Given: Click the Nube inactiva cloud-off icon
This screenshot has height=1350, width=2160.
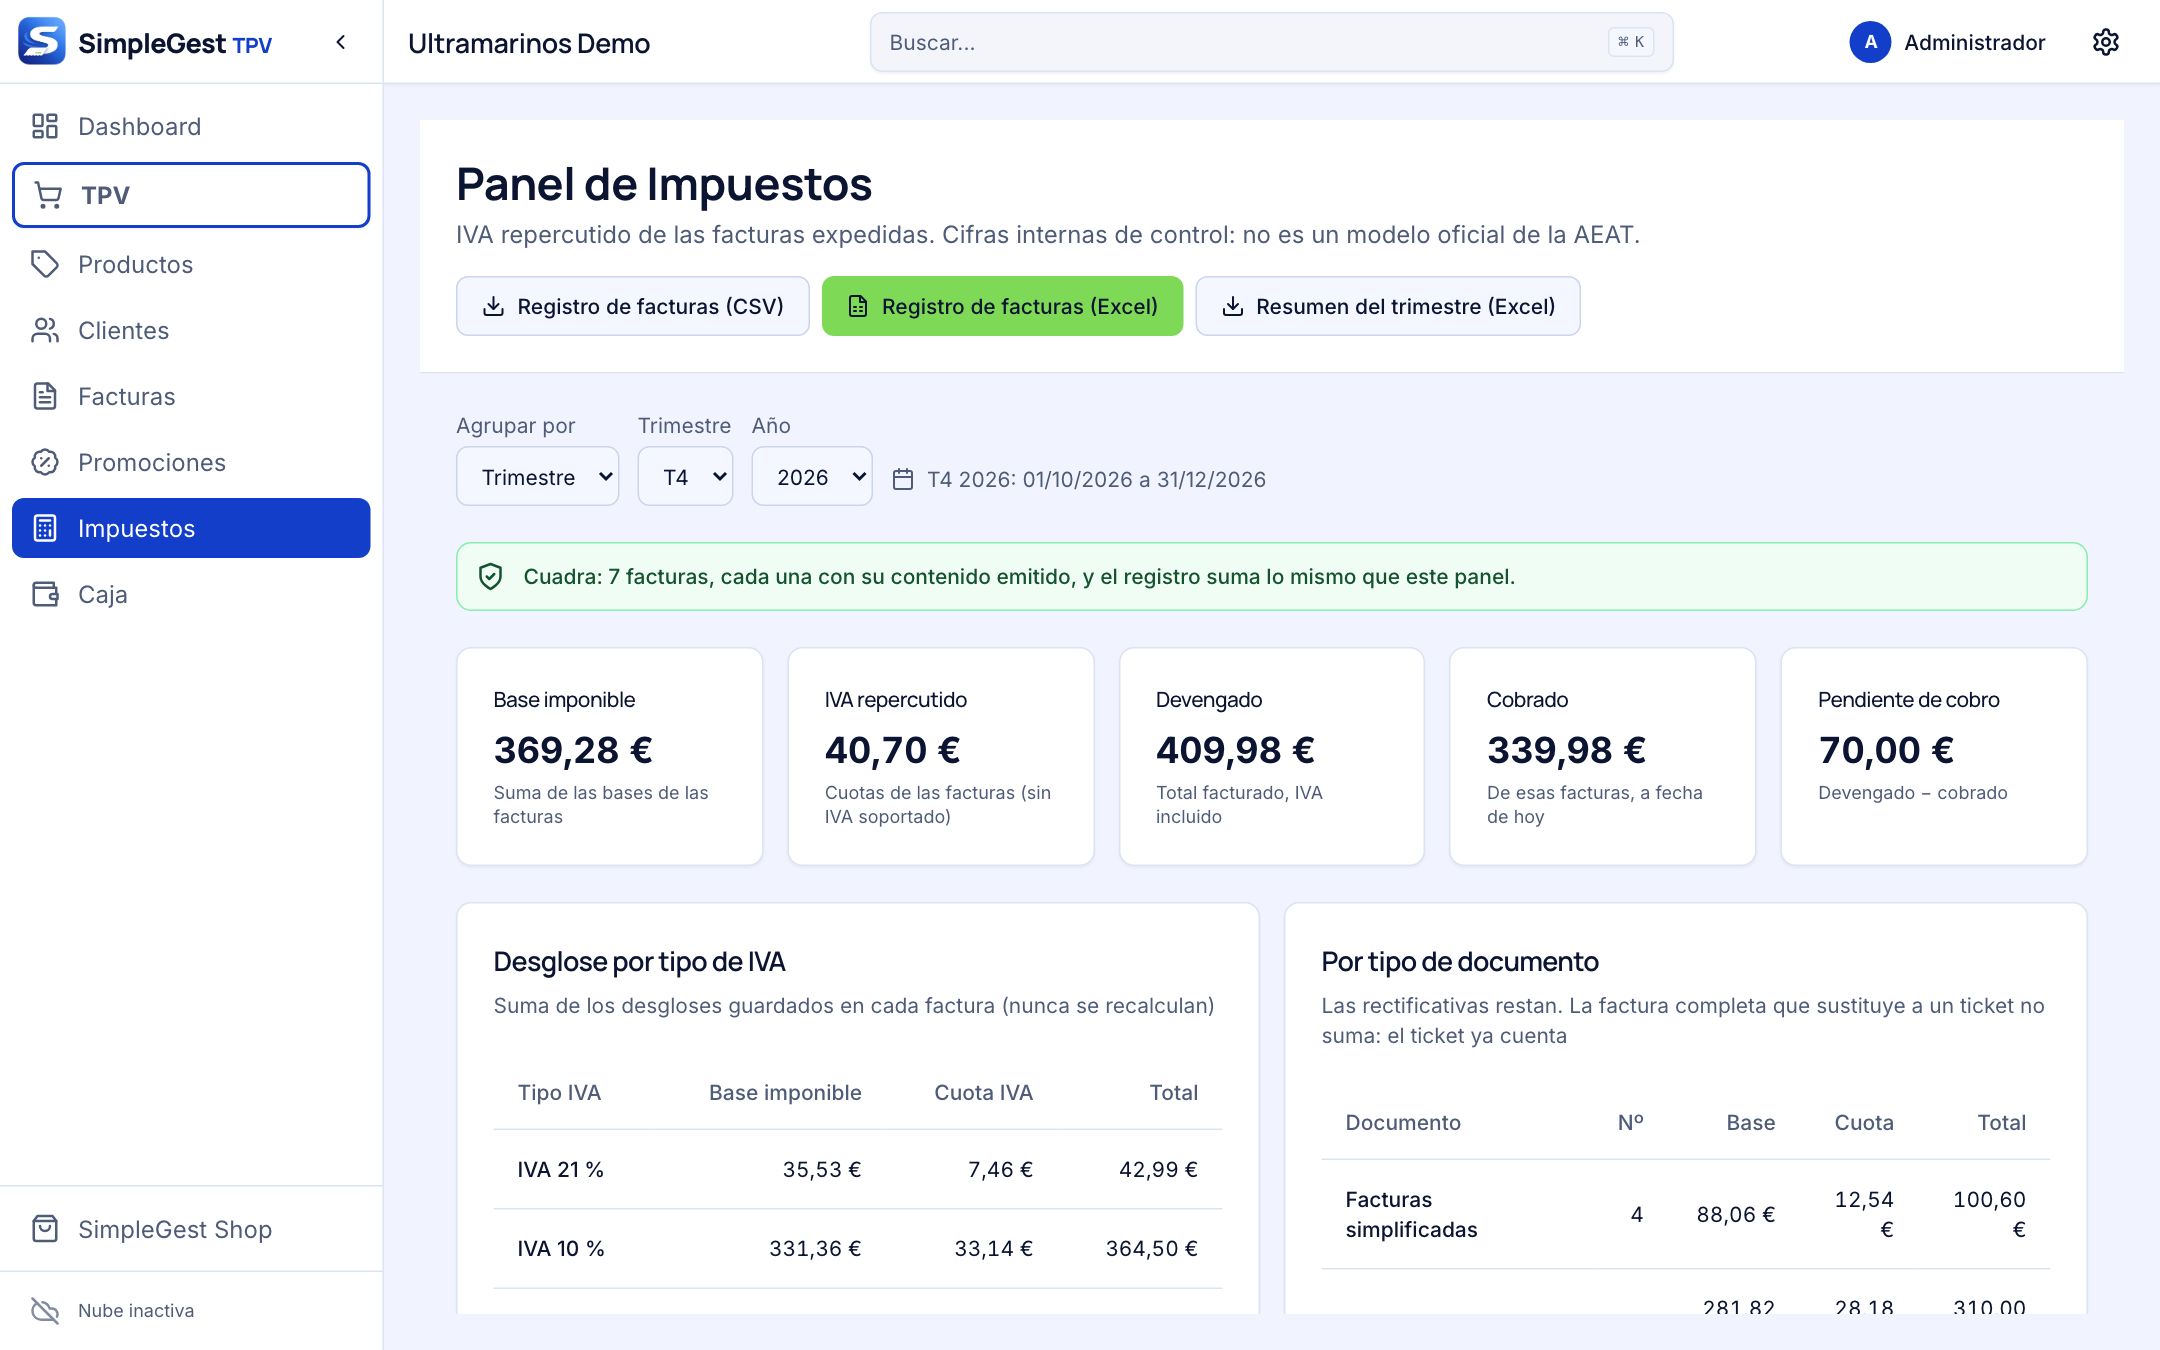Looking at the screenshot, I should [45, 1310].
